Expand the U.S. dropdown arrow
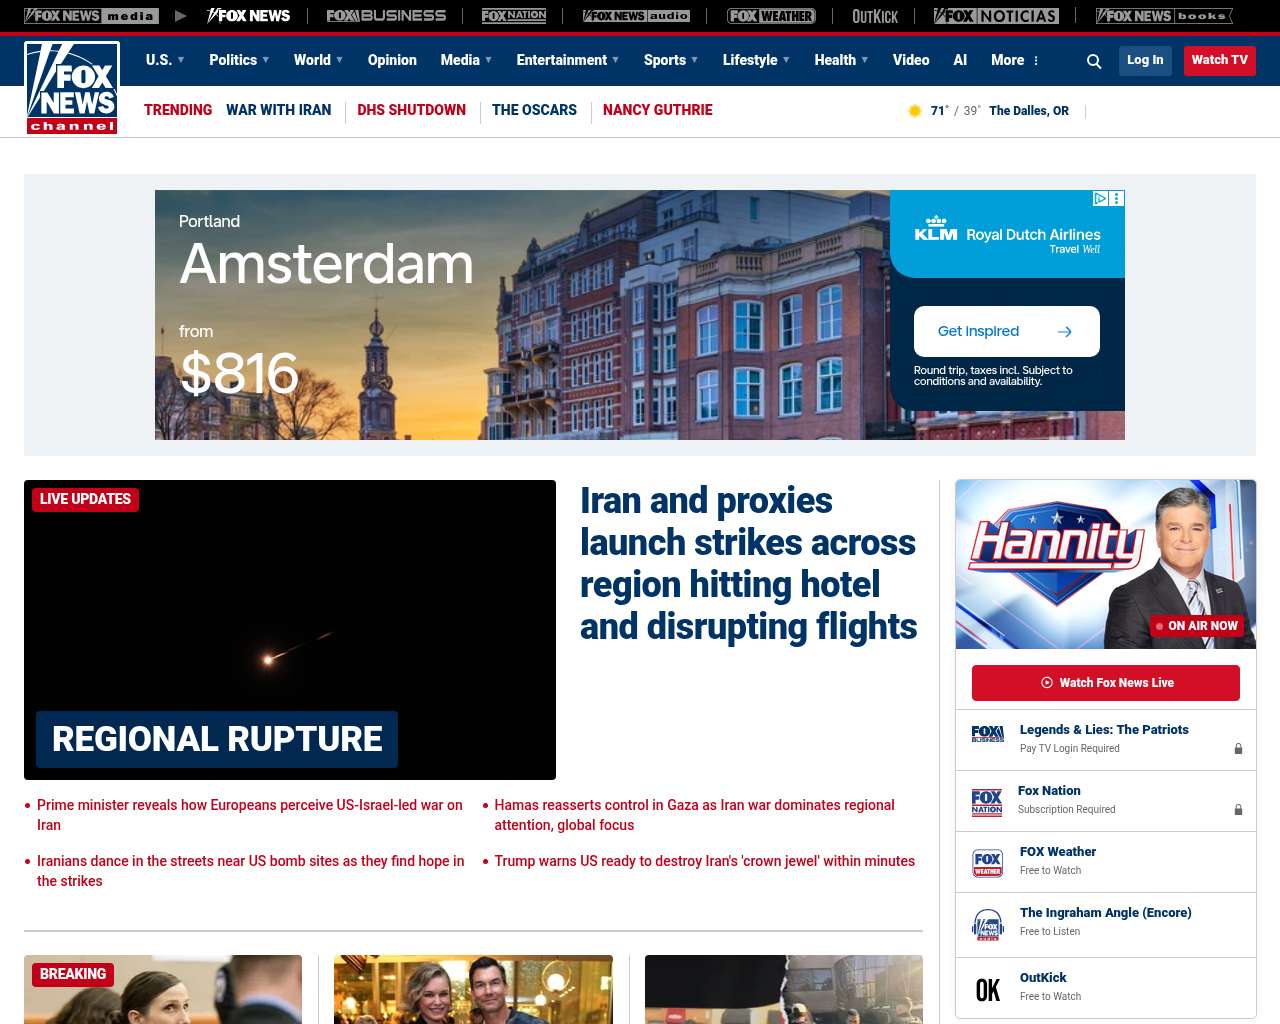 (181, 60)
